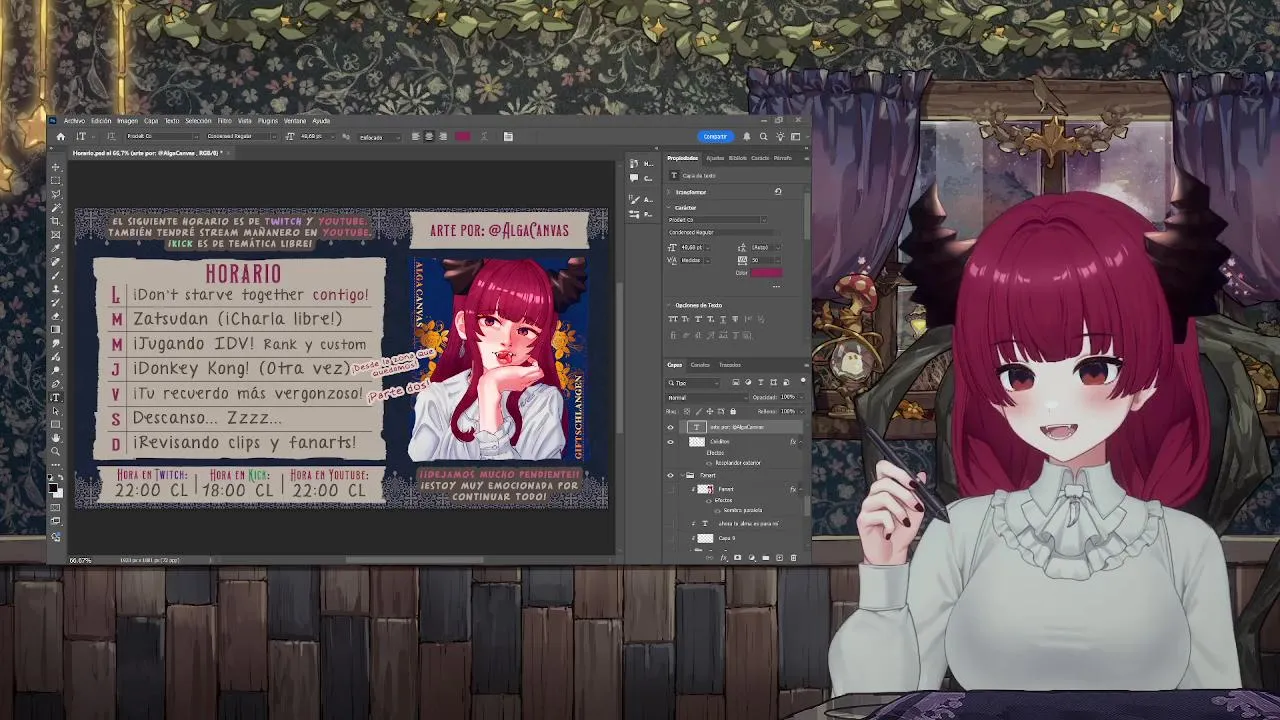Open the collapsed Comments panel icon
Screen dimensions: 1280x720
pyautogui.click(x=634, y=178)
